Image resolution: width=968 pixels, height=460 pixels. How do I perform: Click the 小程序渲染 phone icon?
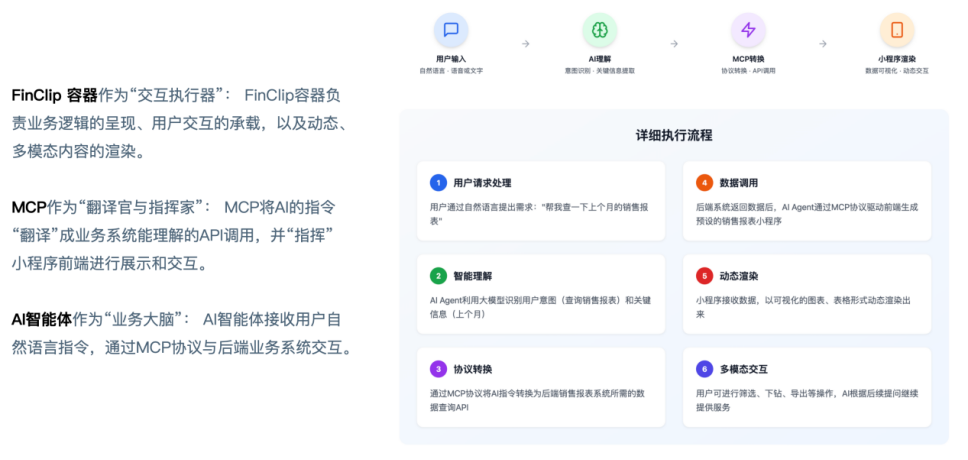click(897, 30)
